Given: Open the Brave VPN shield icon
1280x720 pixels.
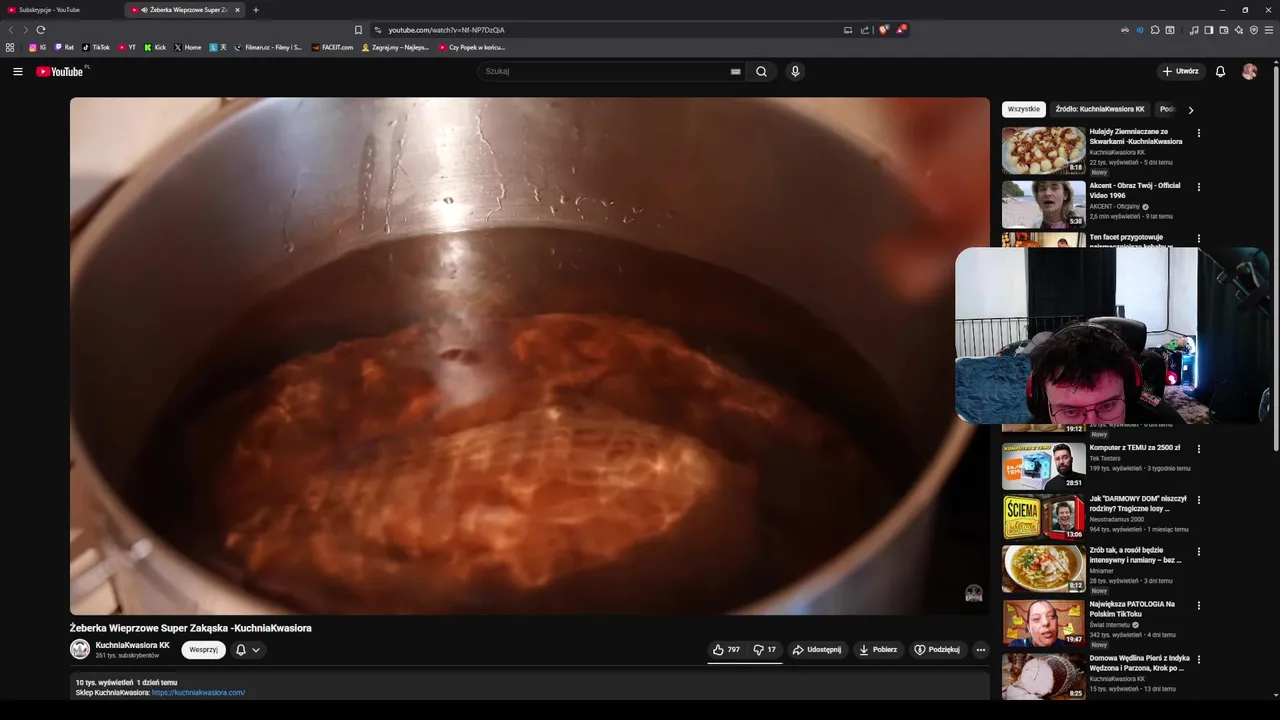Looking at the screenshot, I should [1254, 30].
